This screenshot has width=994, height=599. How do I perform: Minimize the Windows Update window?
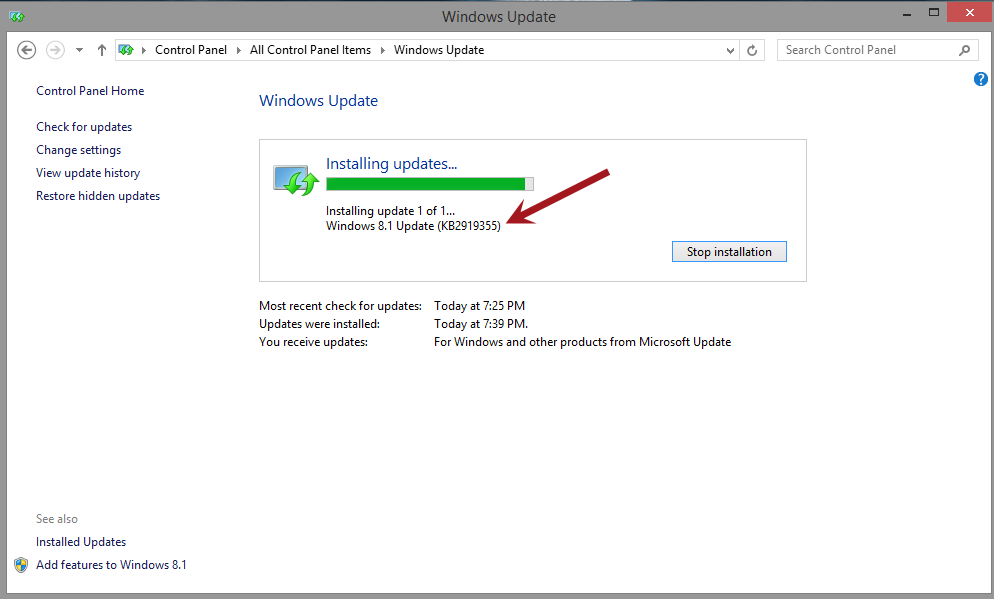907,13
